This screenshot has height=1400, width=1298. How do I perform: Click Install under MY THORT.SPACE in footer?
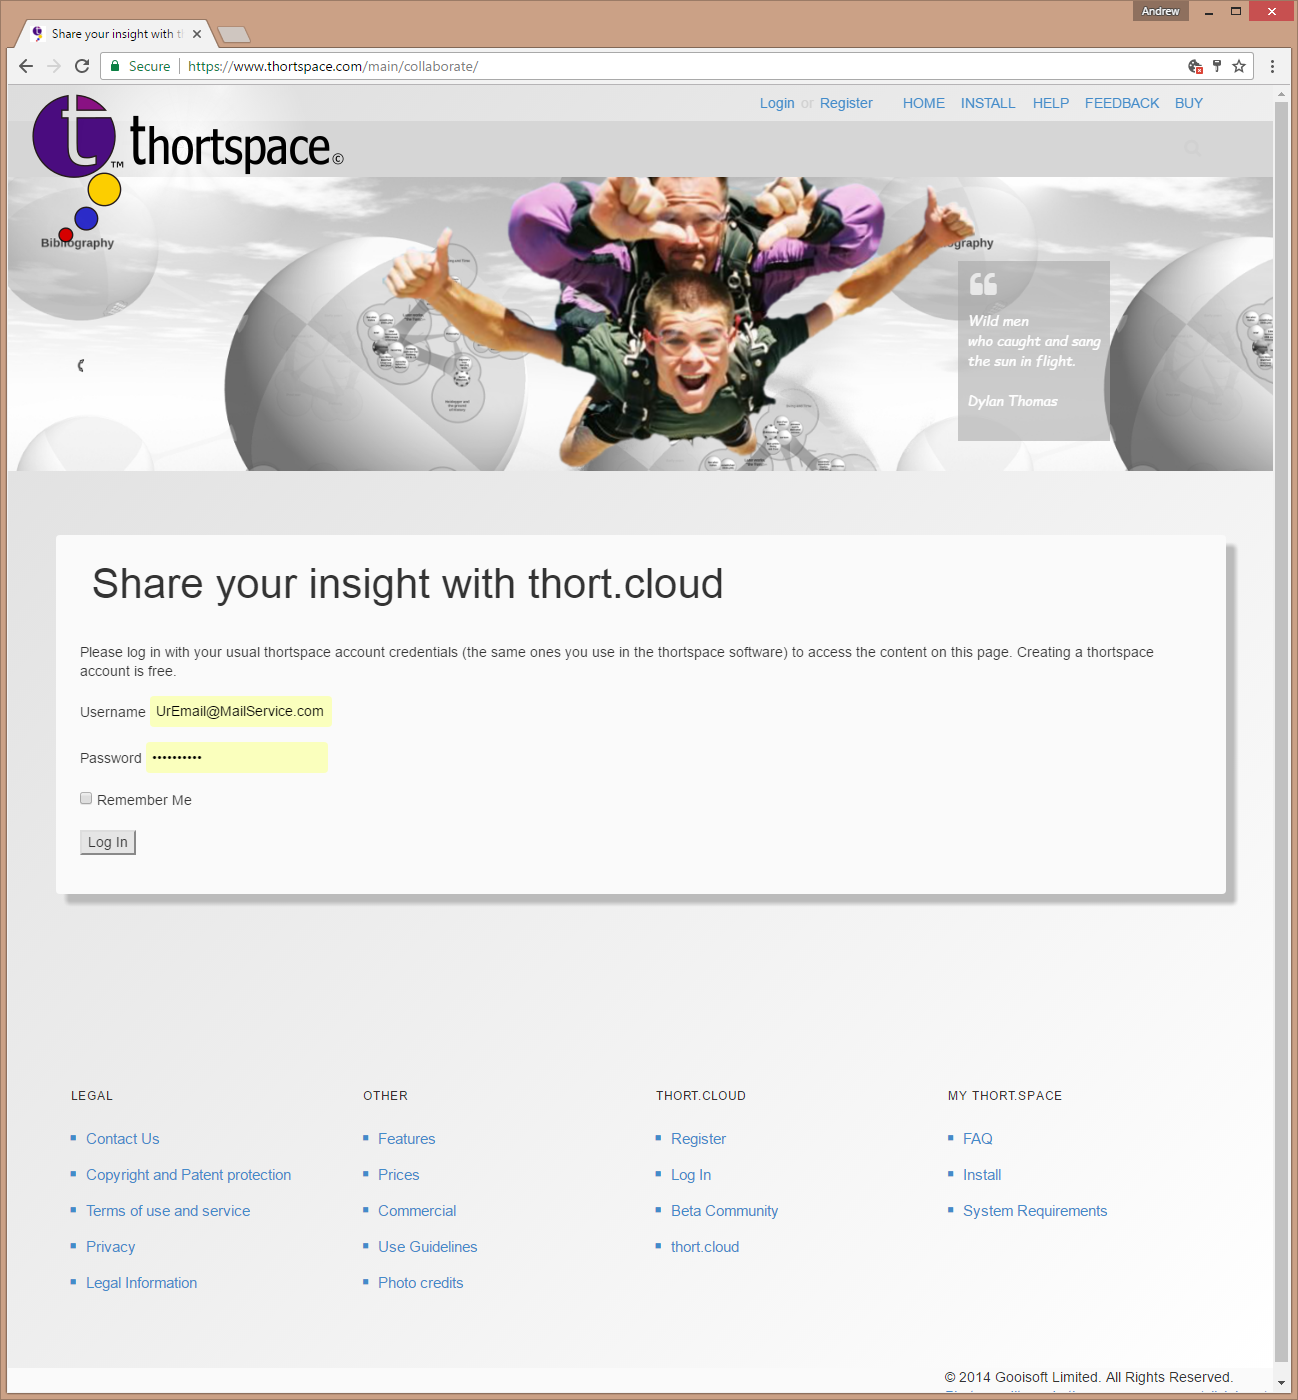(982, 1175)
